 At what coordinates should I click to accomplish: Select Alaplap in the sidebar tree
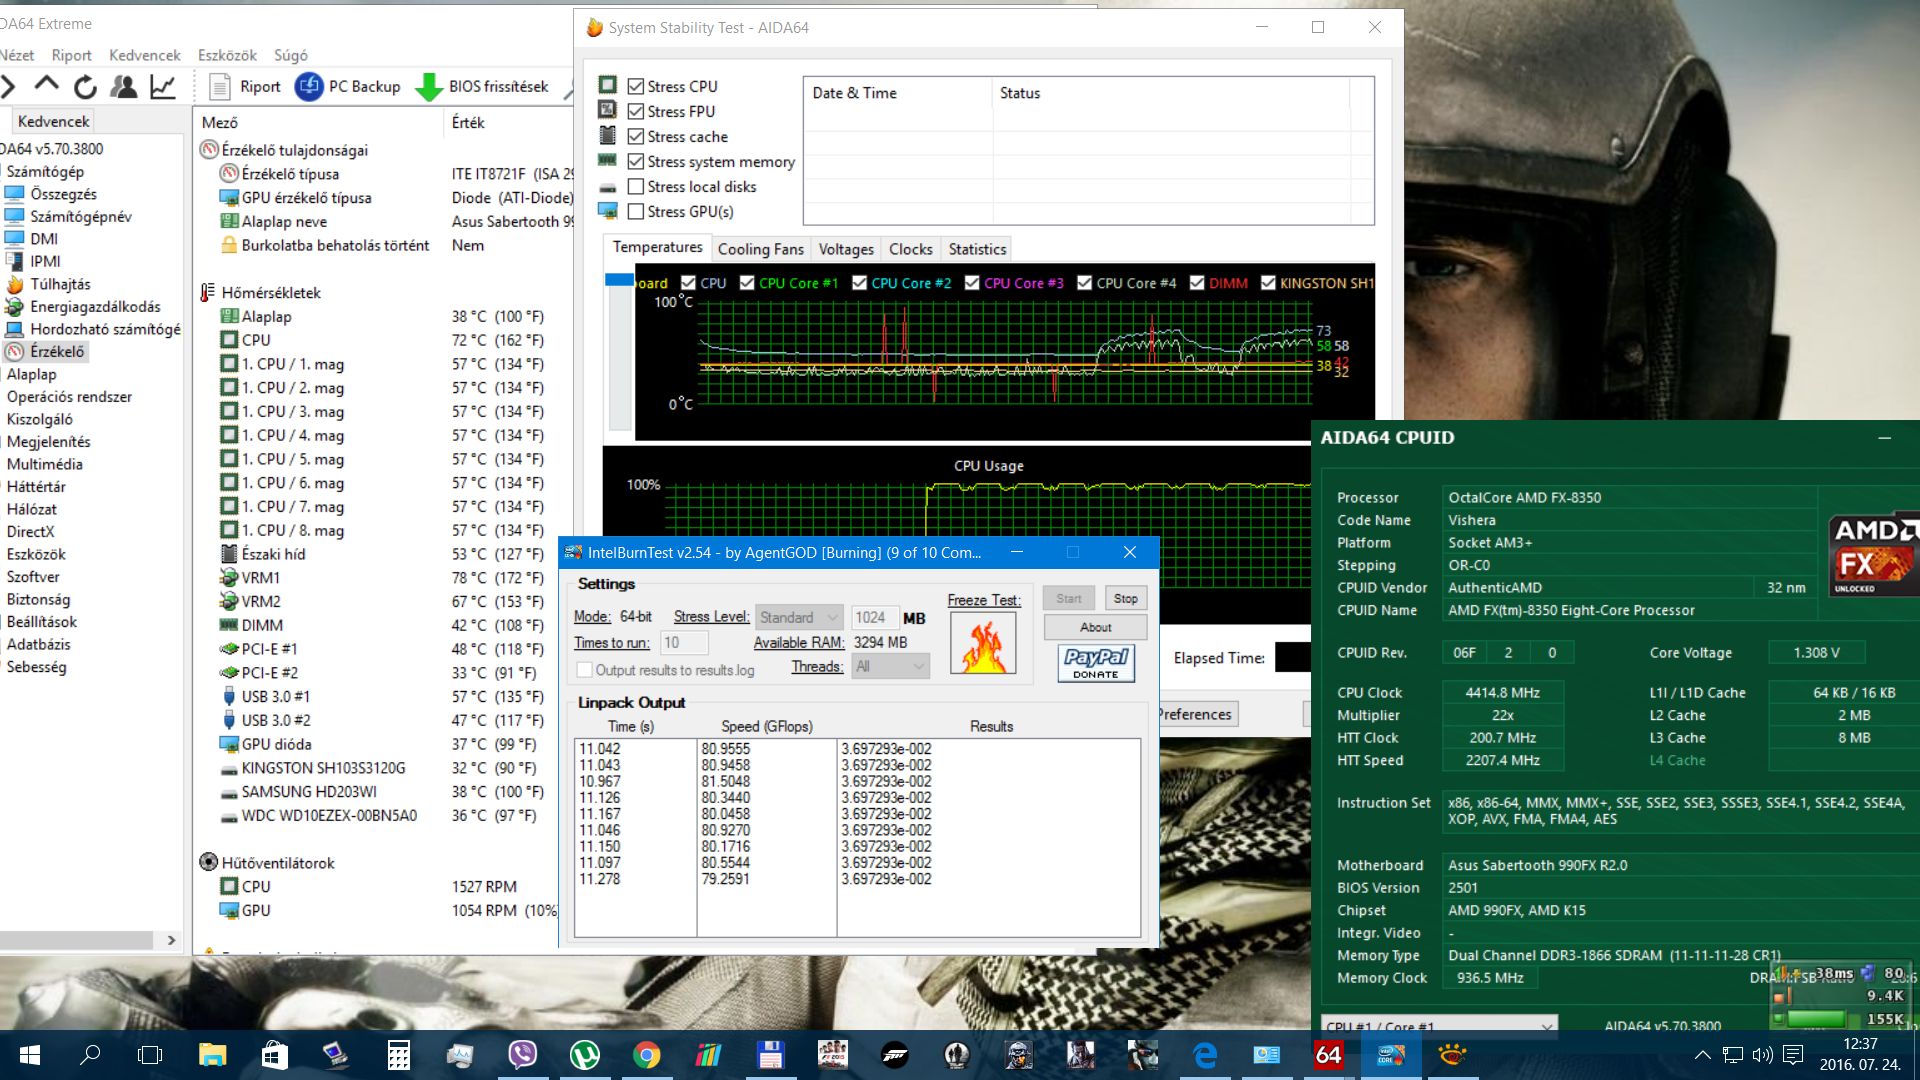click(32, 374)
